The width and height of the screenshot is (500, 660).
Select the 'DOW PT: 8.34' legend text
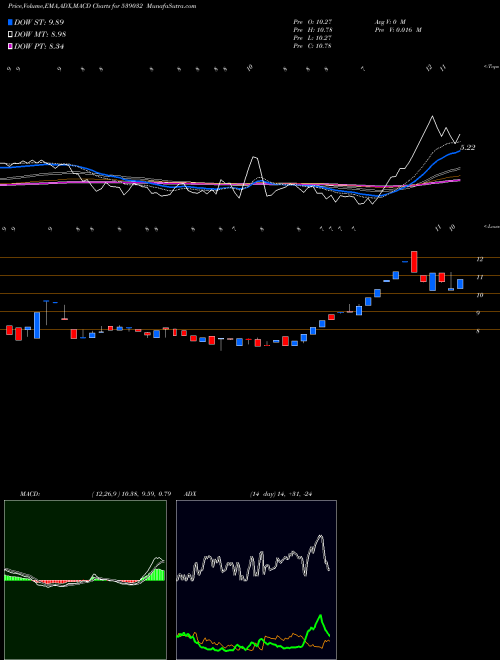[x=39, y=47]
